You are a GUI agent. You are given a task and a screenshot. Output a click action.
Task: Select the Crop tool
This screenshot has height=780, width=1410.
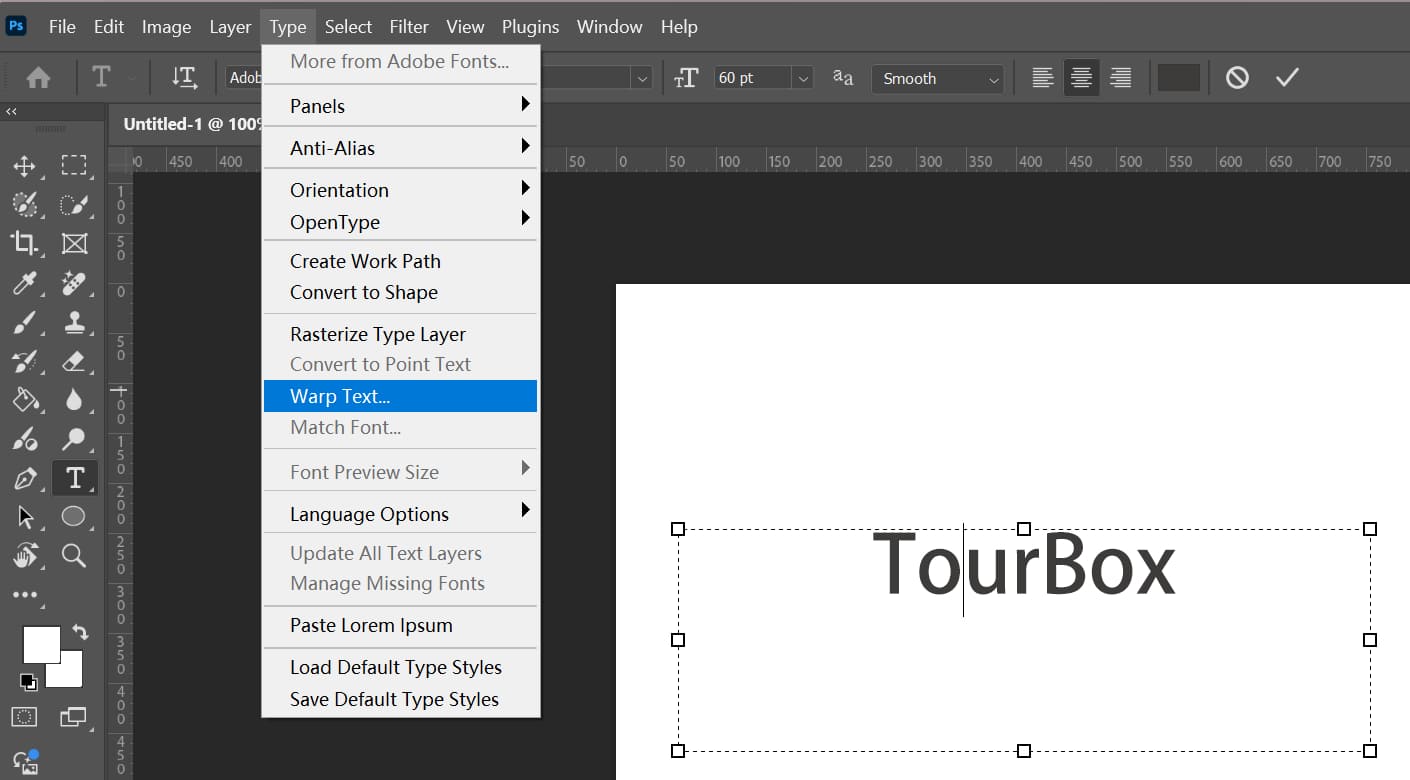[x=27, y=243]
